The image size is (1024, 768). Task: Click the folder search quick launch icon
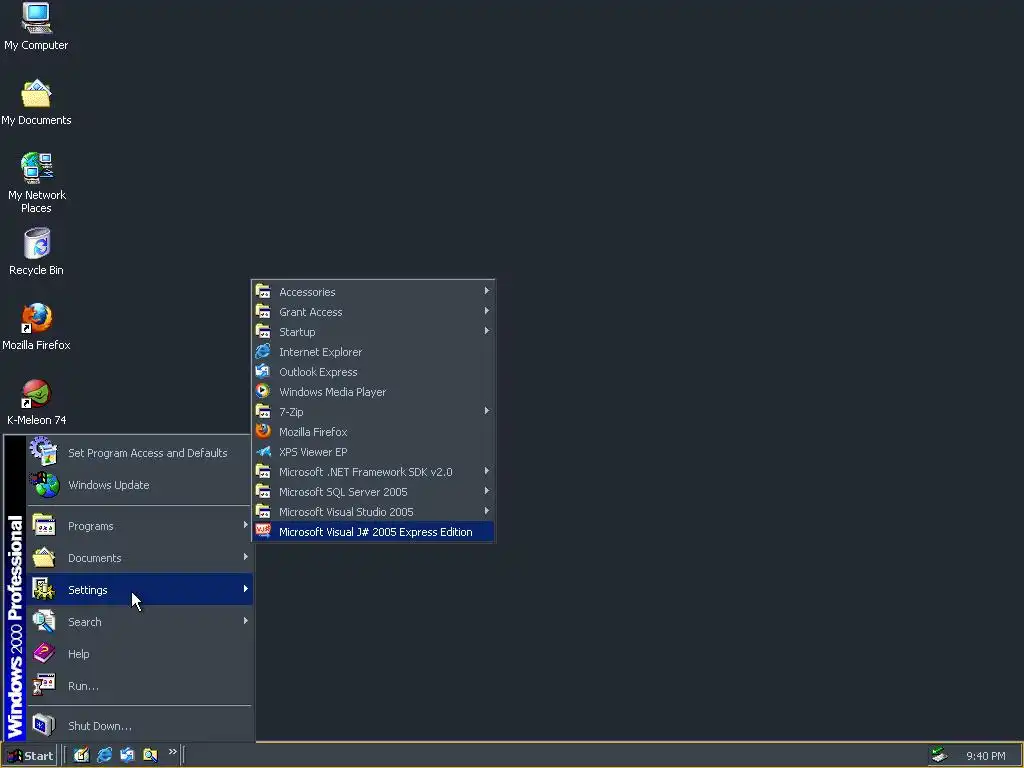(150, 755)
